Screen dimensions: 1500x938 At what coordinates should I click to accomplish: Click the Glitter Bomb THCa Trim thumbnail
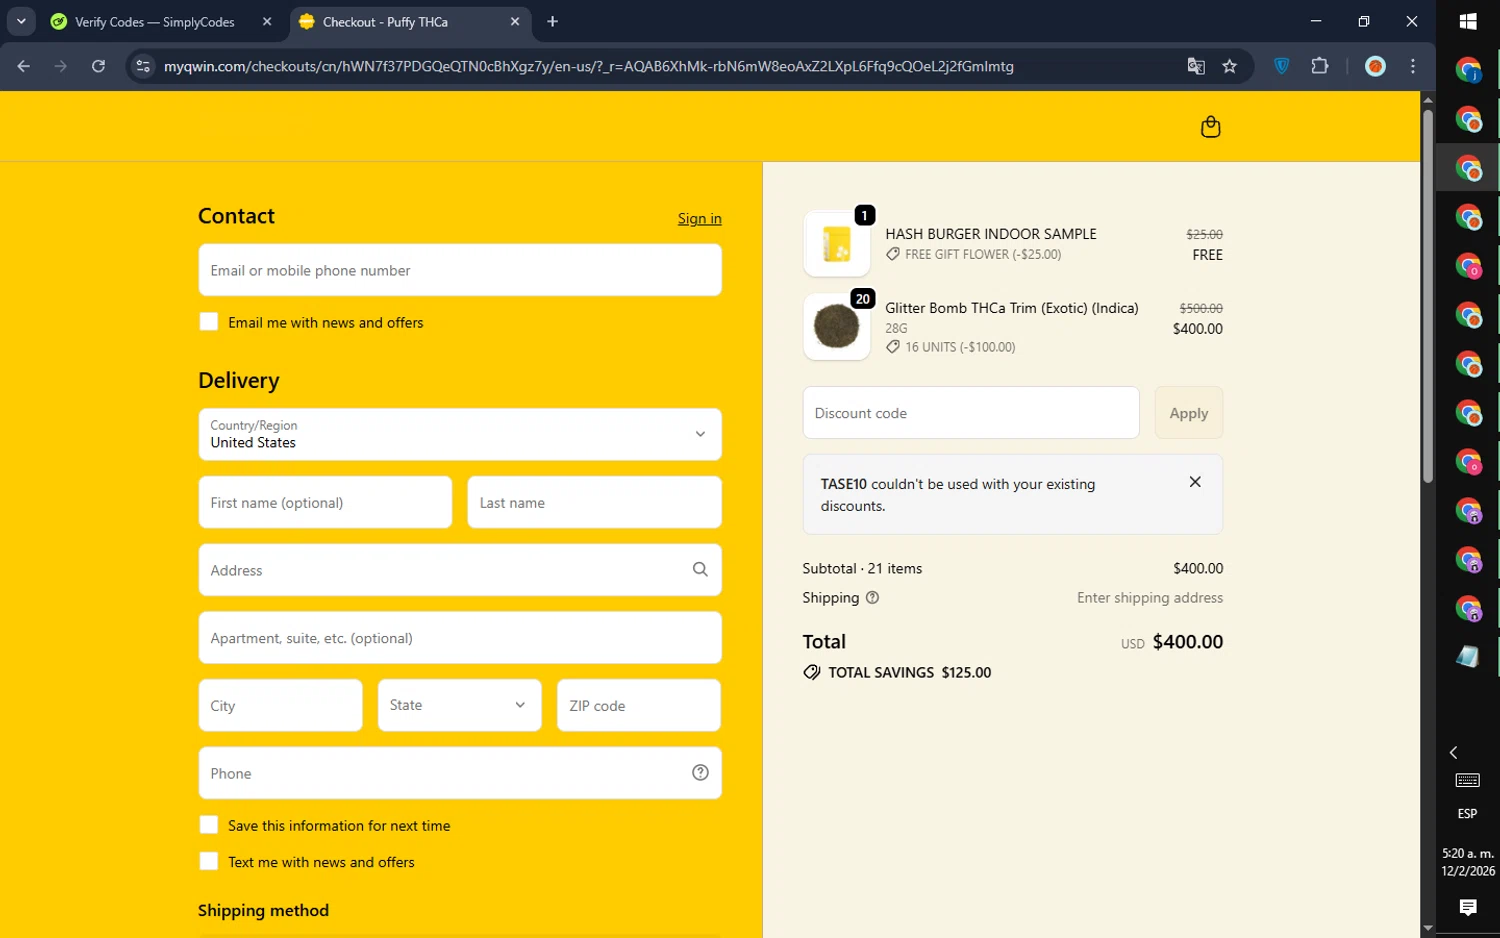point(837,326)
